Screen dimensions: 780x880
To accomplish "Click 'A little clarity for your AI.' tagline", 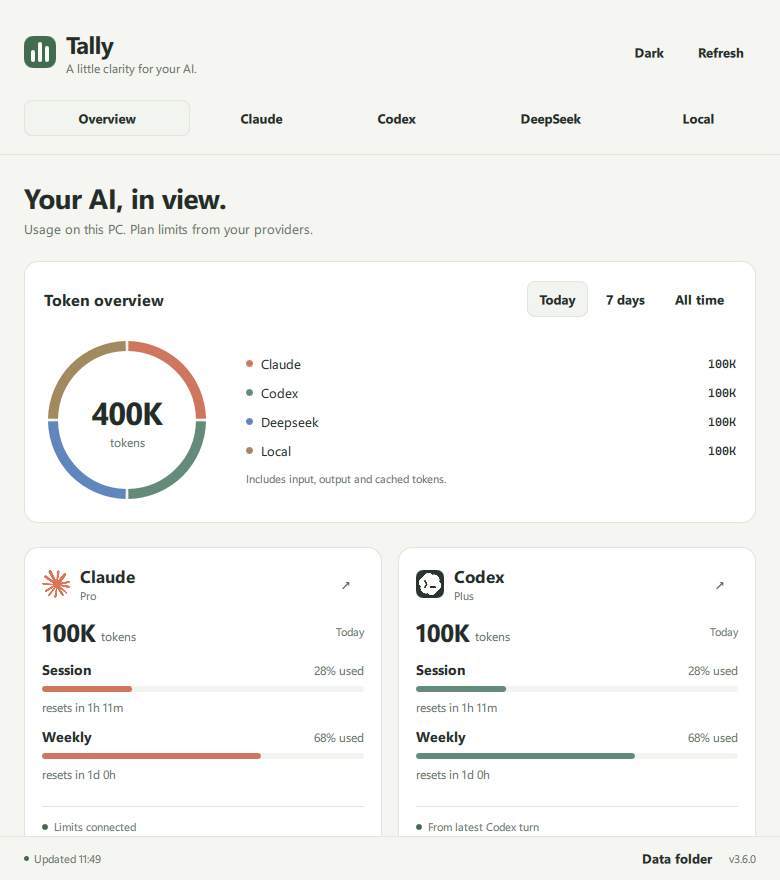I will [x=131, y=69].
